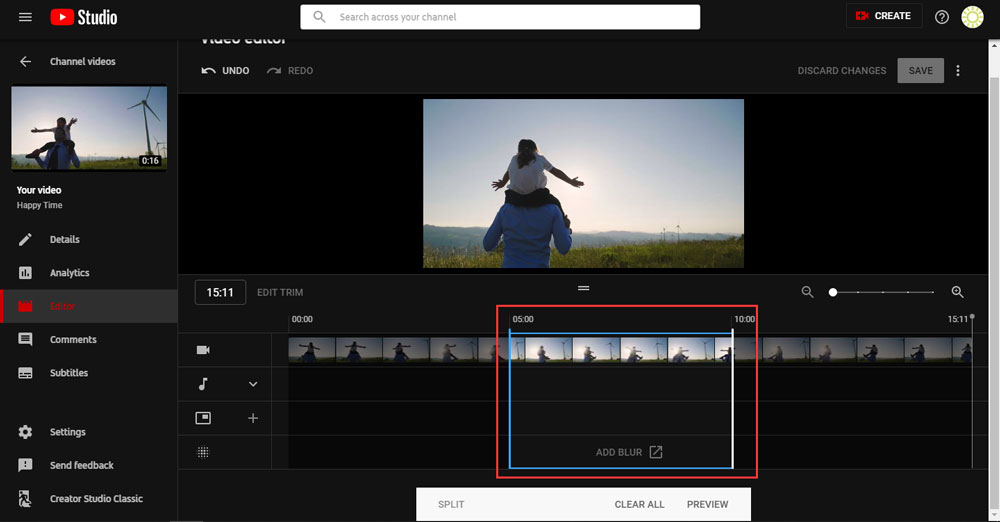Viewport: 1000px width, 522px height.
Task: Click the 00:00 timeline marker
Action: (302, 319)
